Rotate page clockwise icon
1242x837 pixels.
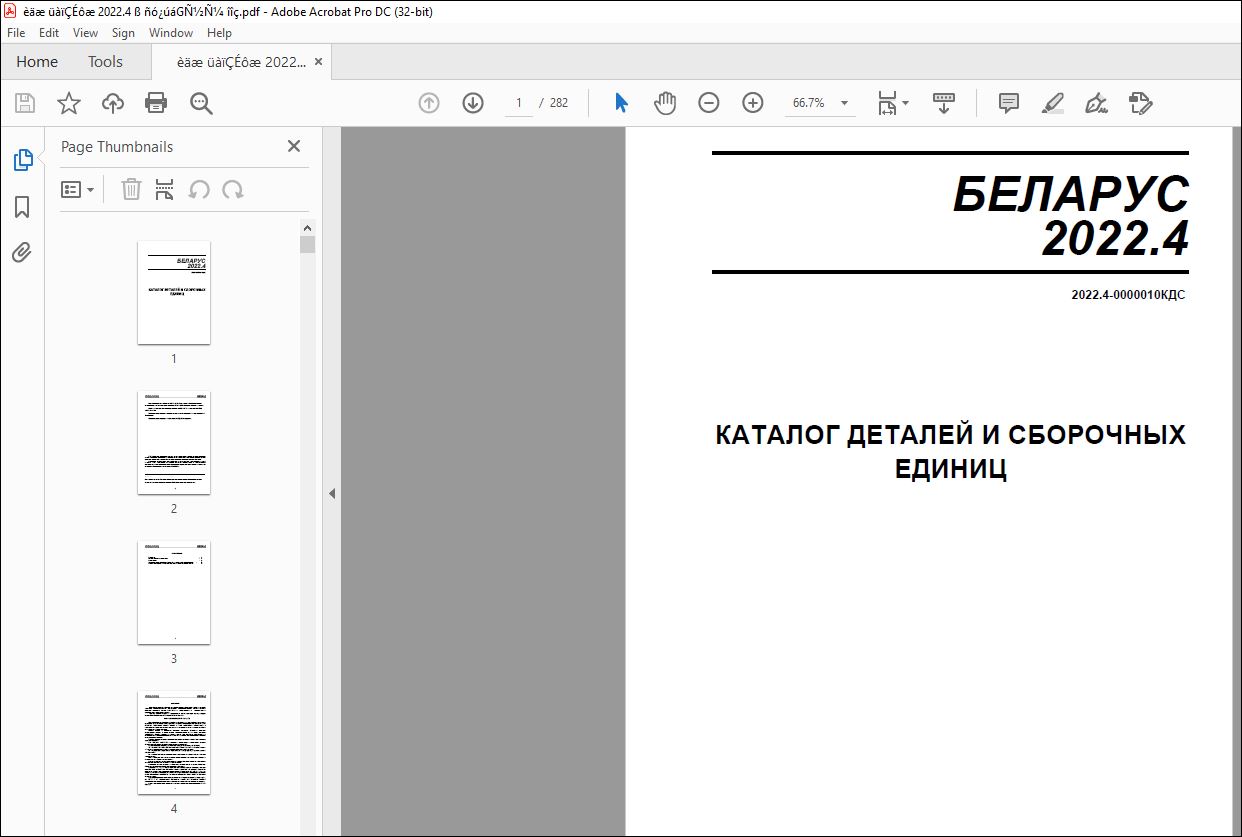pos(233,189)
